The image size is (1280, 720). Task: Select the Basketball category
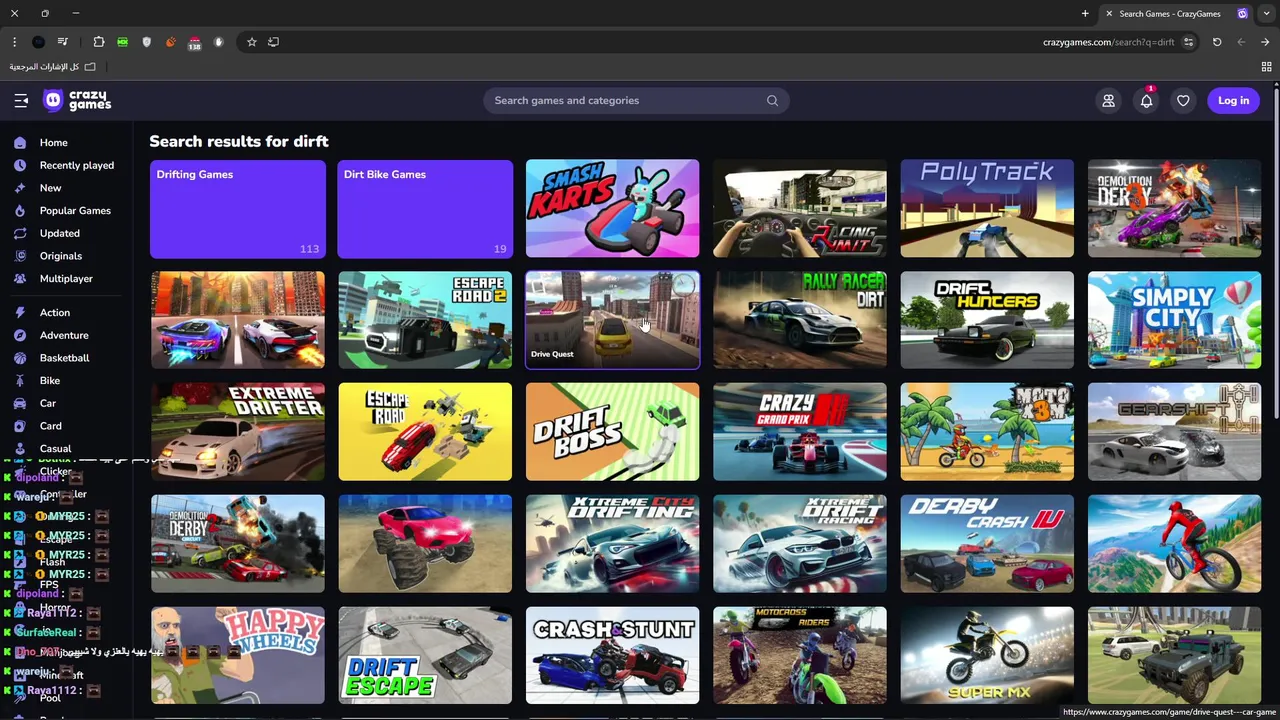[x=65, y=358]
